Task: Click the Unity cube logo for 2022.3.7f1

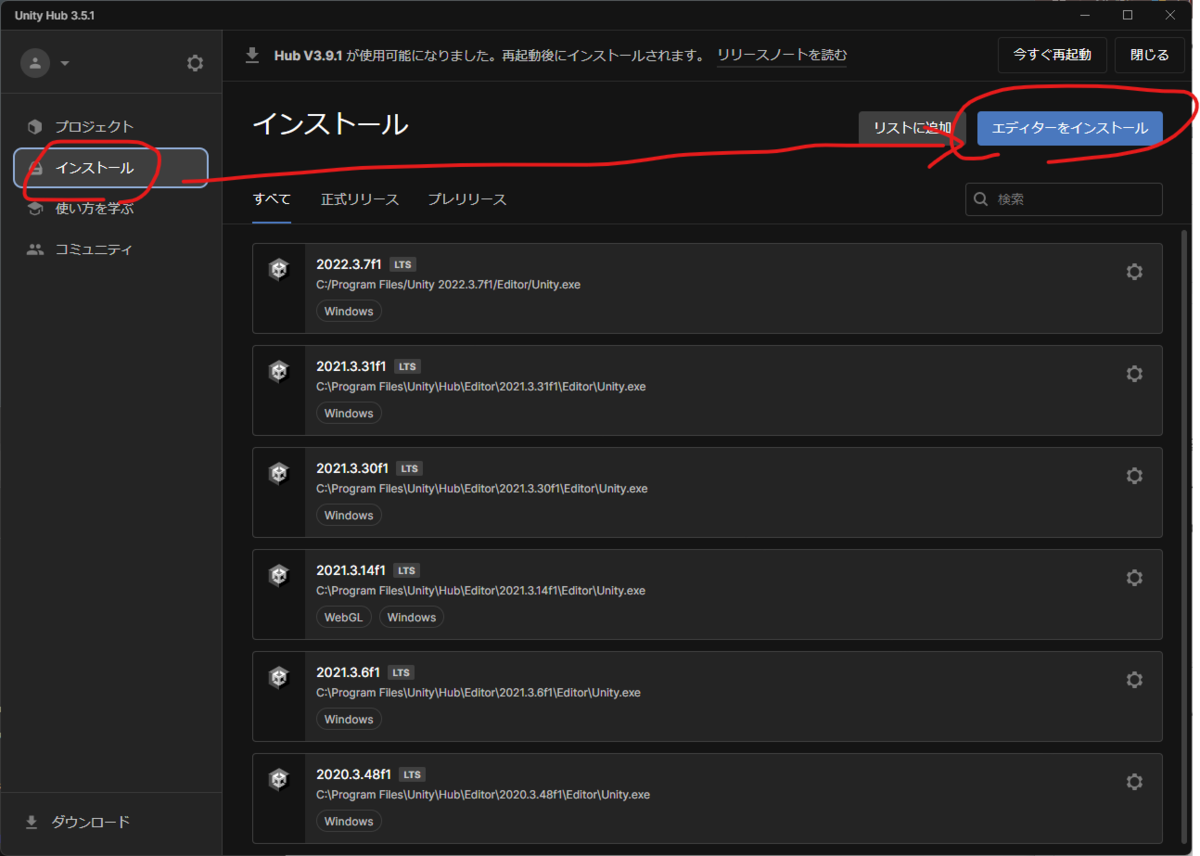Action: (x=278, y=269)
